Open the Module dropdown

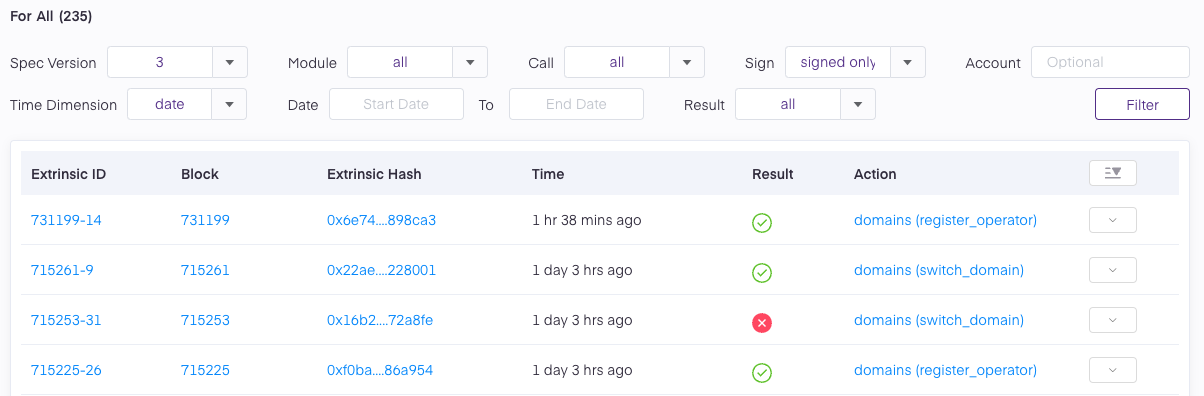[417, 62]
